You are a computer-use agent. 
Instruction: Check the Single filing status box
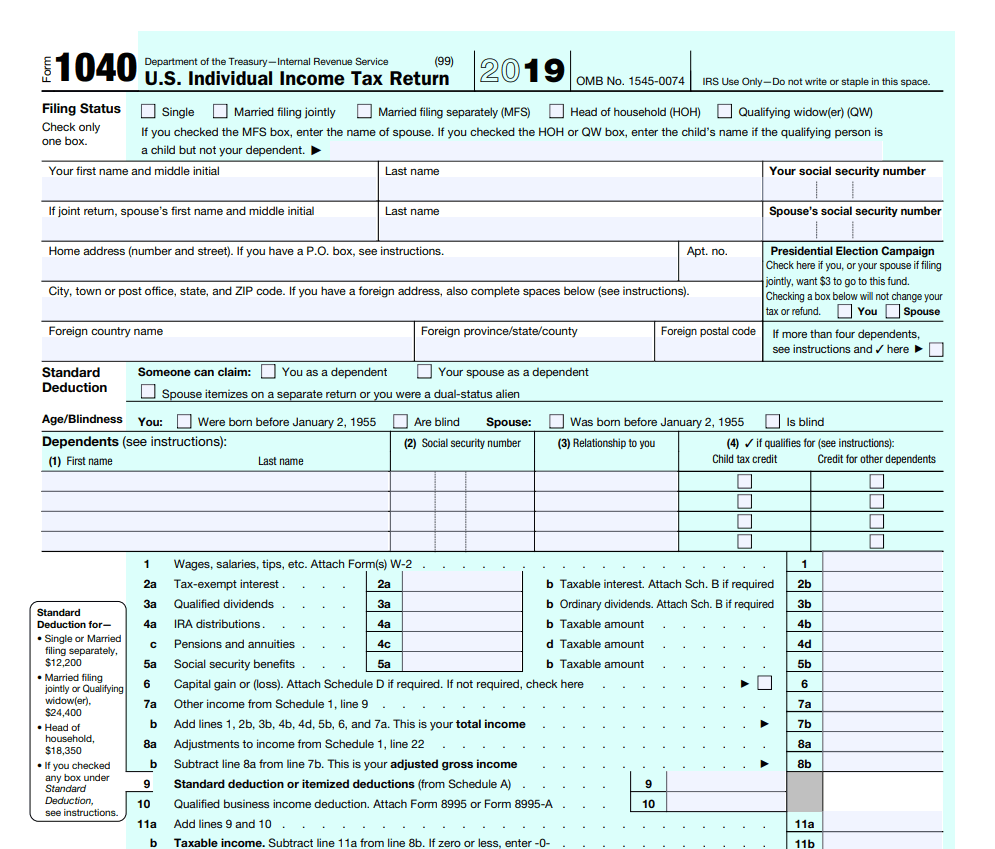148,112
